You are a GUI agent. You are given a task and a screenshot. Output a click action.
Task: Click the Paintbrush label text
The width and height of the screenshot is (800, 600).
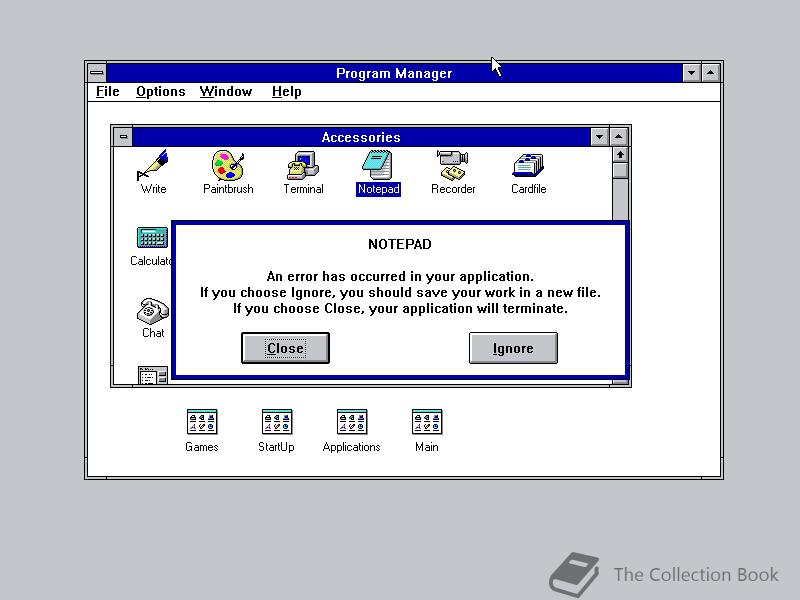click(228, 189)
